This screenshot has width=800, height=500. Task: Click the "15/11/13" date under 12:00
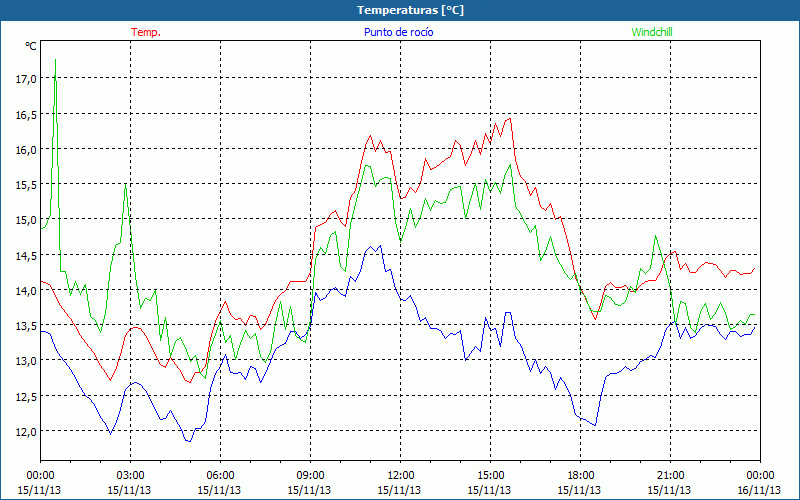[399, 490]
